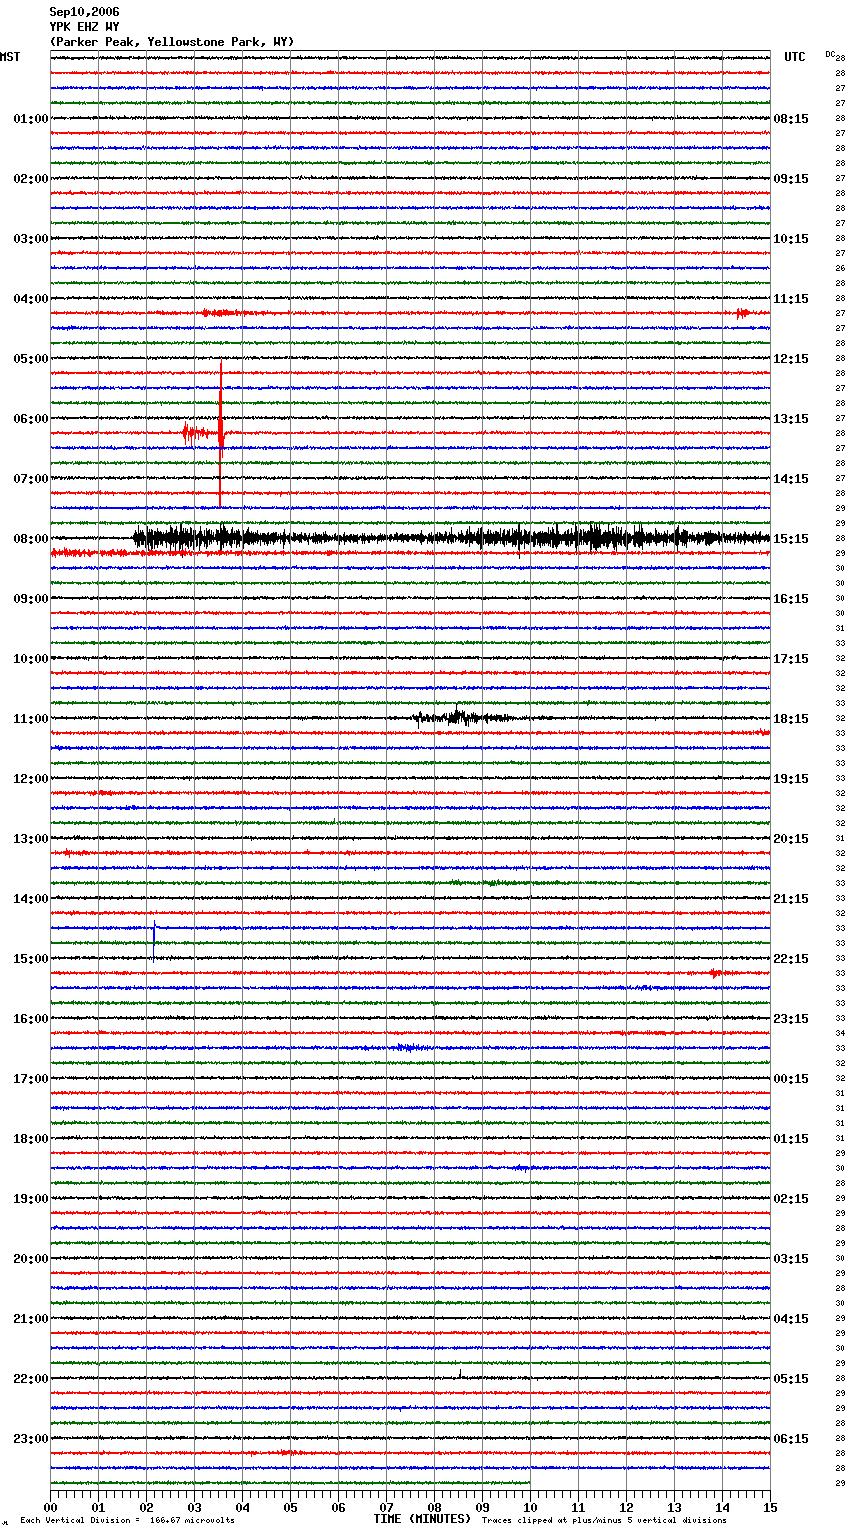
Task: Click the 21:15 UTC time label
Action: [791, 899]
